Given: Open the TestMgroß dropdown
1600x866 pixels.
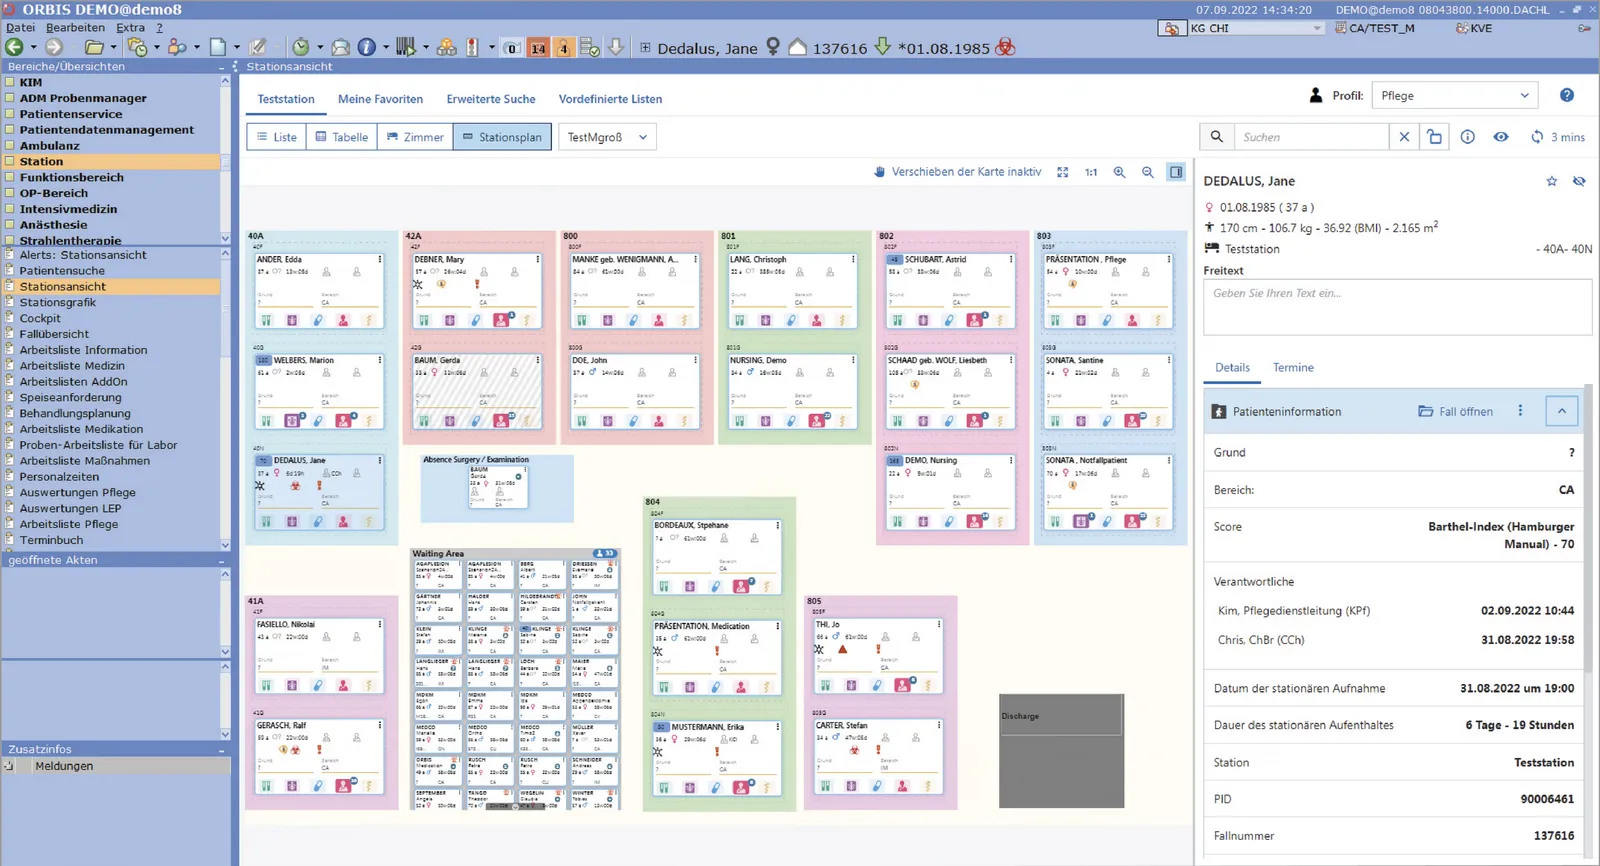Looking at the screenshot, I should [607, 137].
